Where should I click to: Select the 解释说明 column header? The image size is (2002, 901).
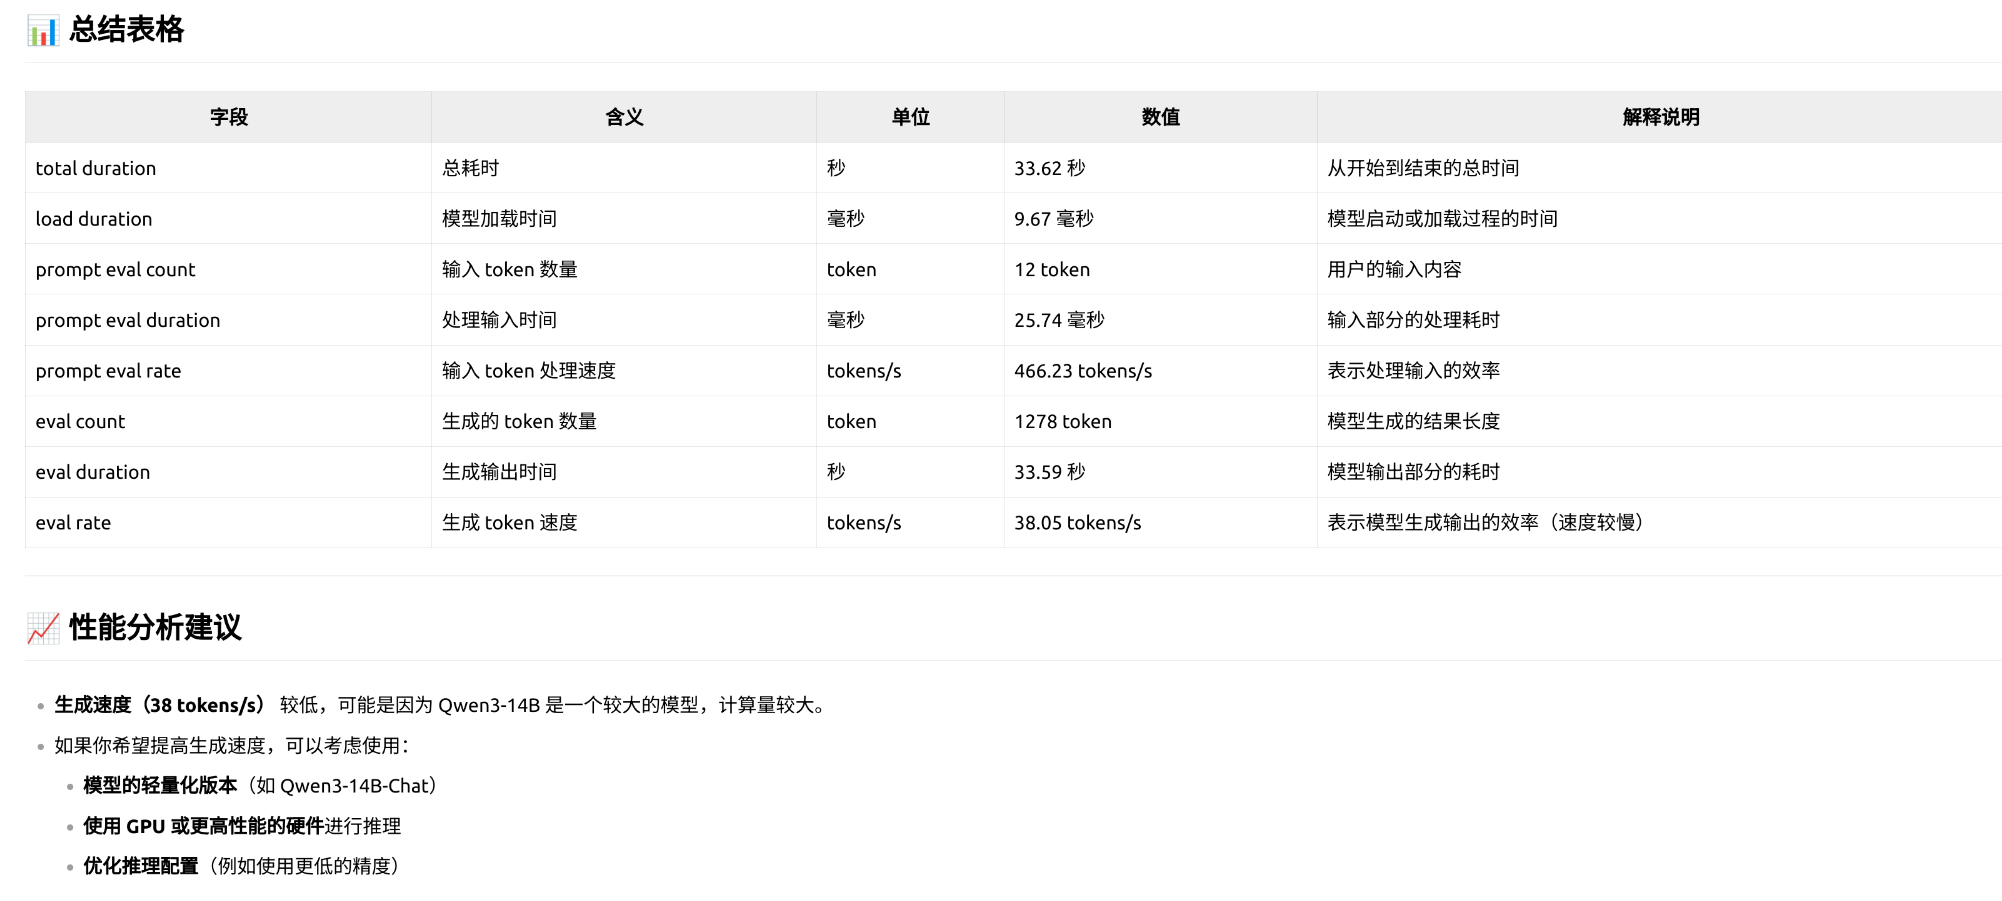[1660, 117]
